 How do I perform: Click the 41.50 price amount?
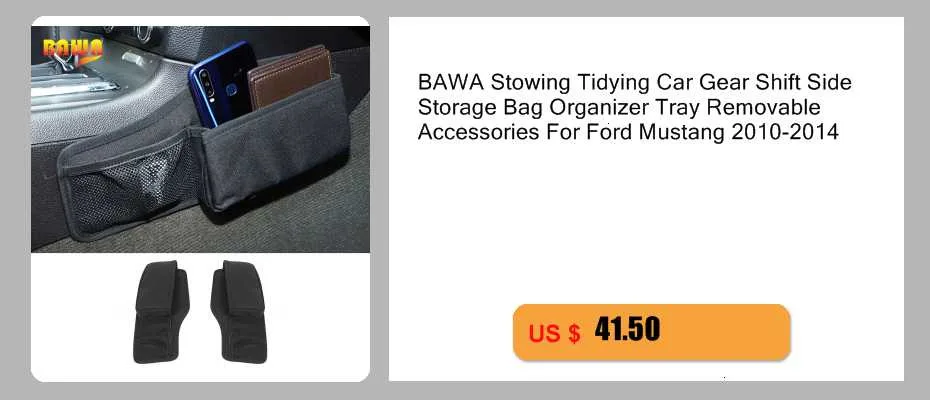(x=627, y=329)
